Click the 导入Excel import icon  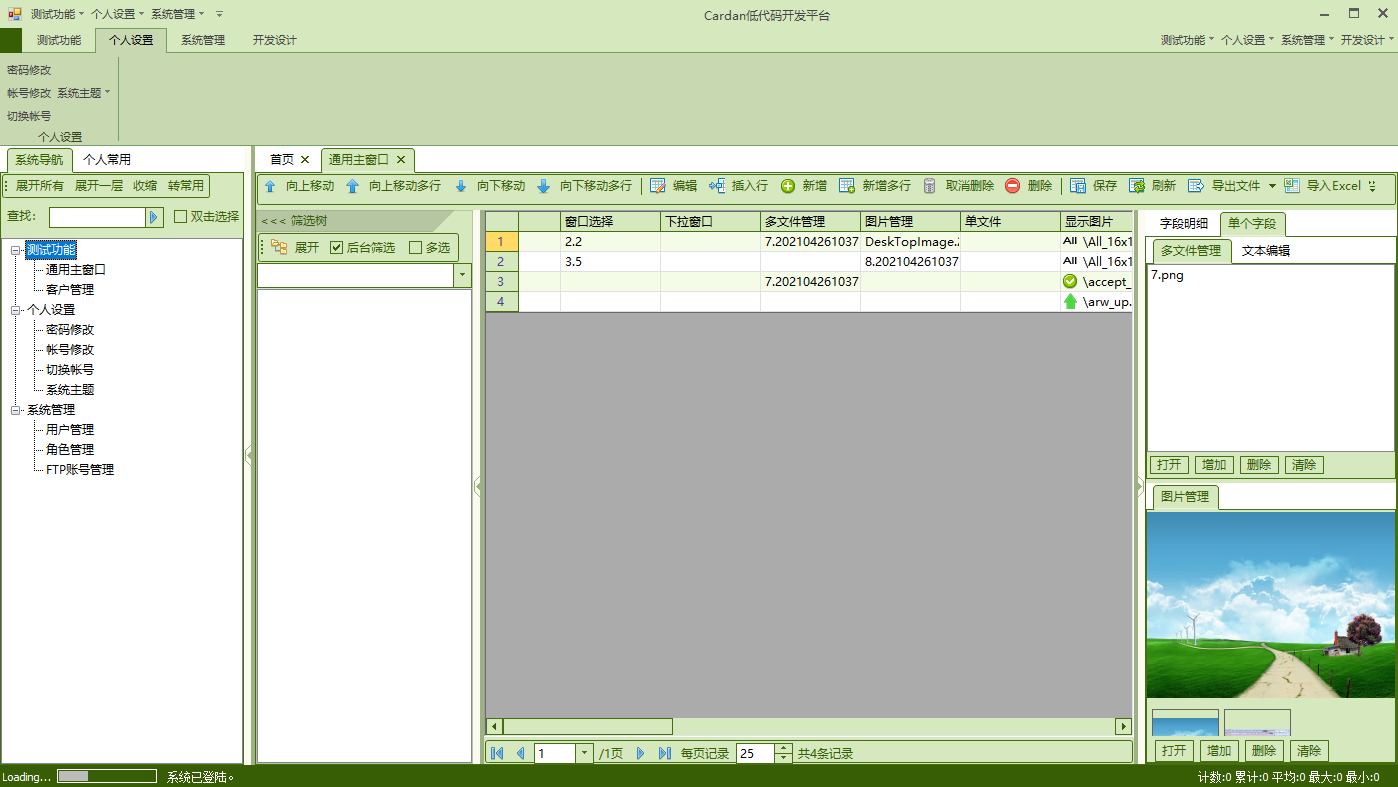(1292, 186)
